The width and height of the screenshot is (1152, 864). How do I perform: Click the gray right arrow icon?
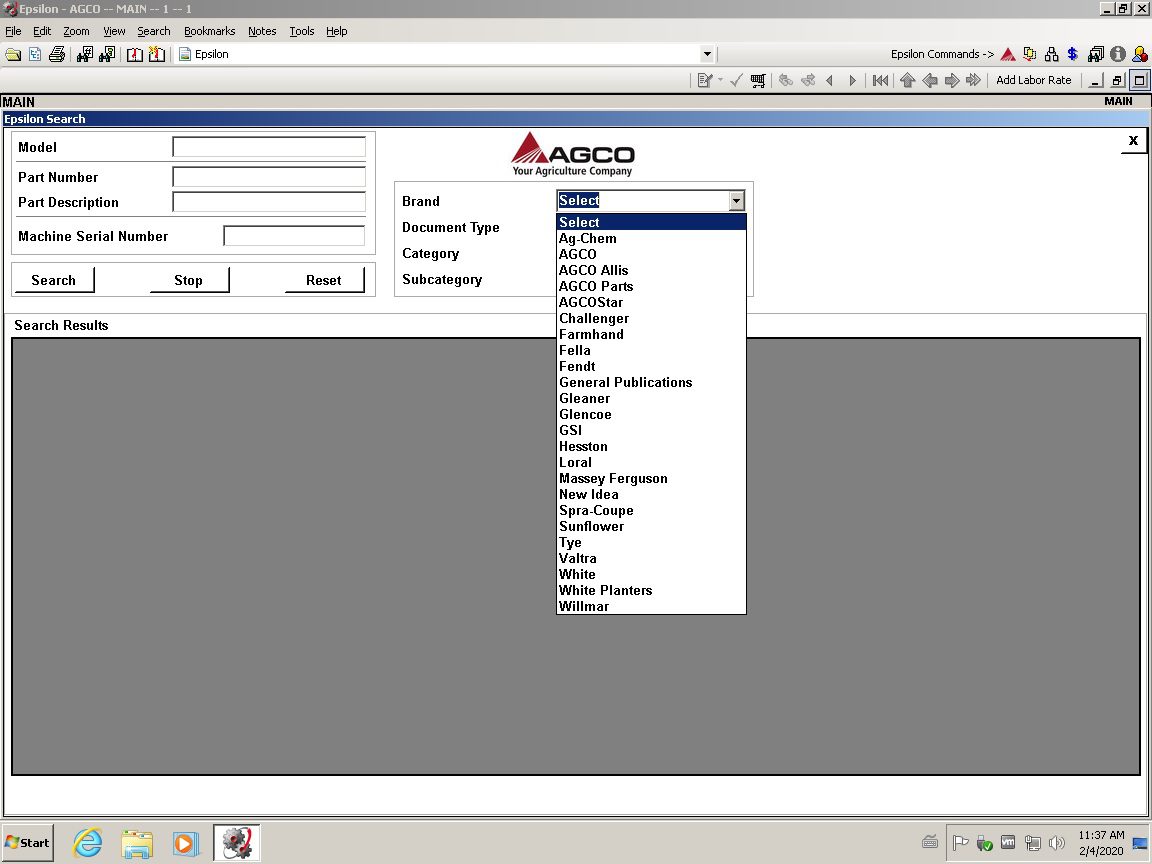coord(951,80)
